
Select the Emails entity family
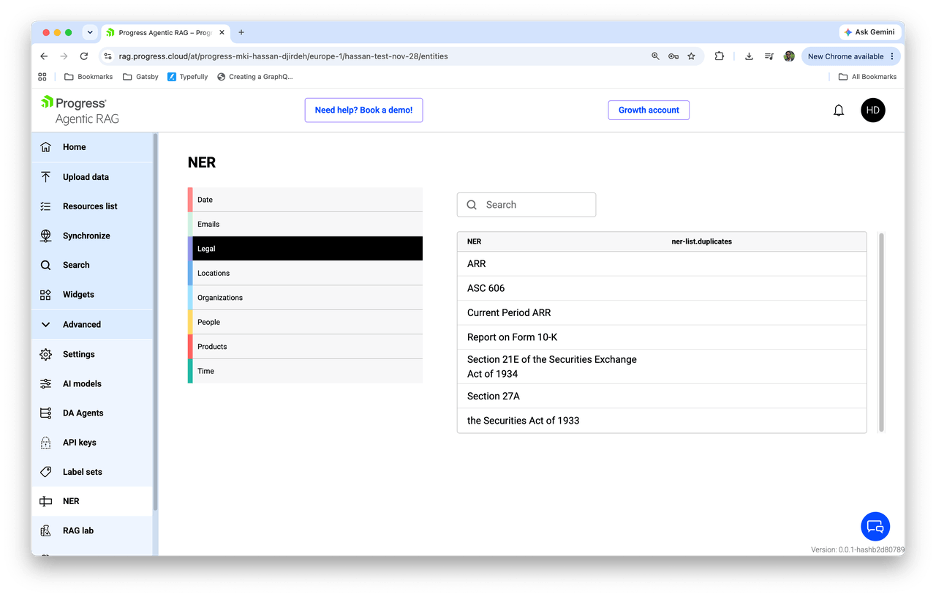click(305, 224)
